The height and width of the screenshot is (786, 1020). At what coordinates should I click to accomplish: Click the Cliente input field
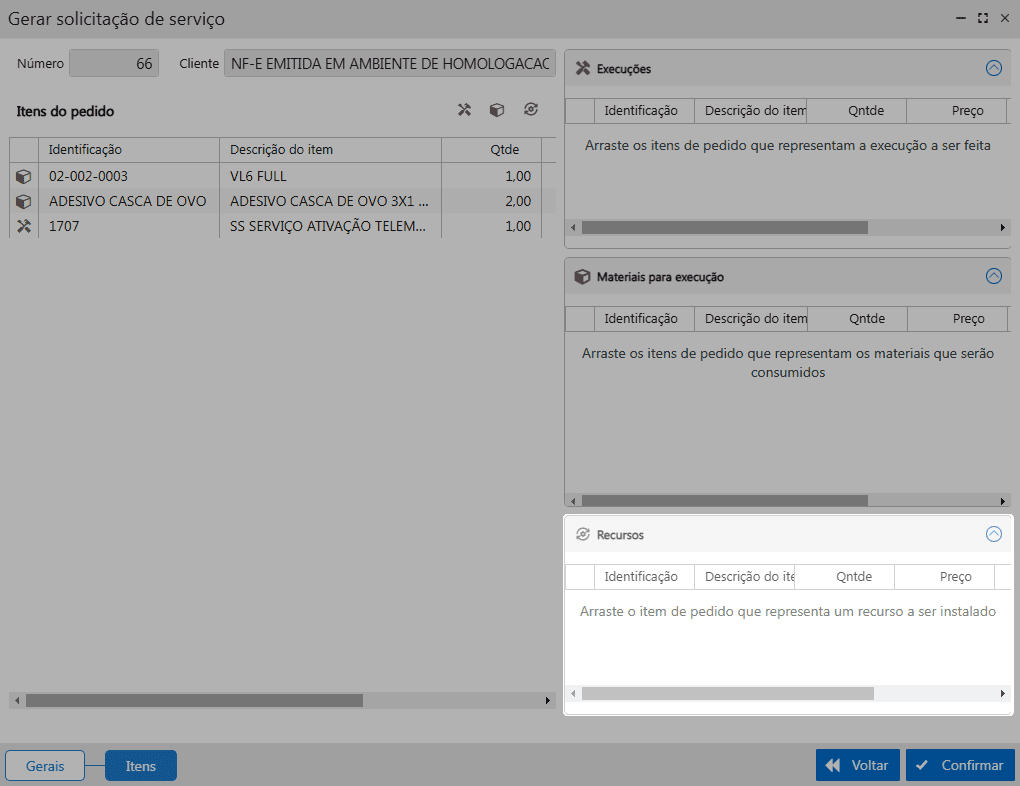pyautogui.click(x=390, y=64)
